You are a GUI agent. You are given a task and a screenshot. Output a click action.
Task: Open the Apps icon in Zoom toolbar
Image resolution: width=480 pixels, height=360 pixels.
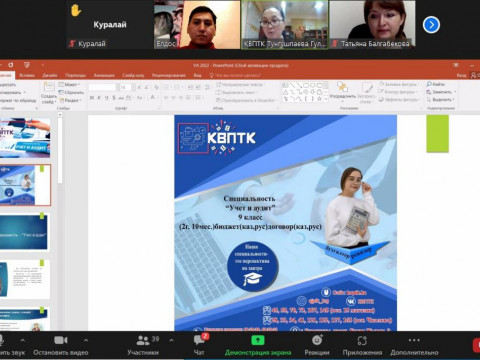[x=362, y=340]
